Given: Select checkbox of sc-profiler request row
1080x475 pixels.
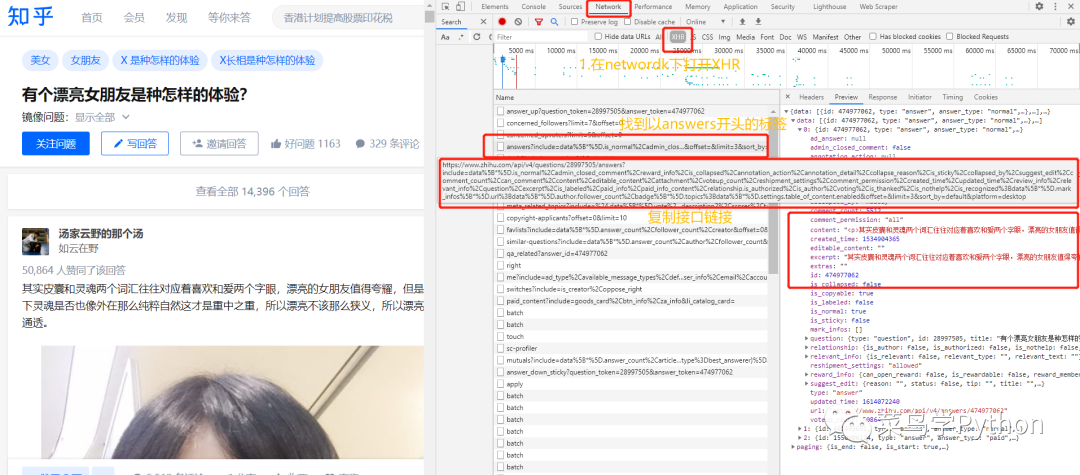Looking at the screenshot, I should tap(500, 348).
